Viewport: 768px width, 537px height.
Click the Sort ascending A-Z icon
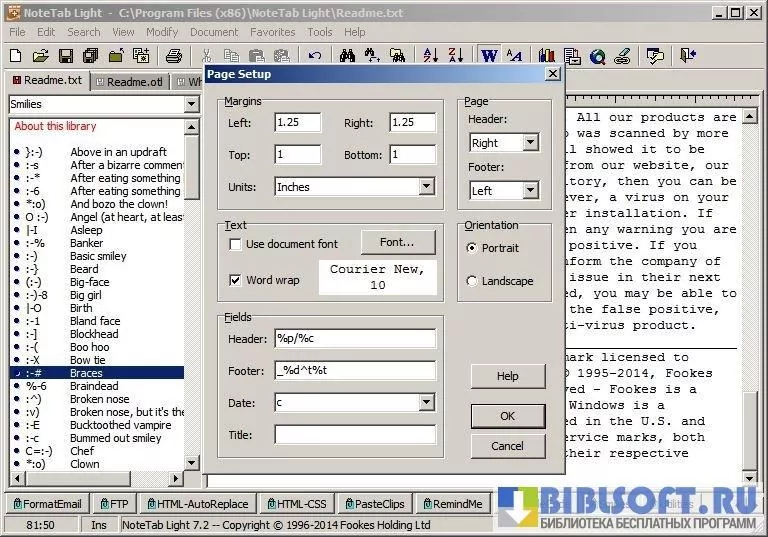[x=431, y=56]
